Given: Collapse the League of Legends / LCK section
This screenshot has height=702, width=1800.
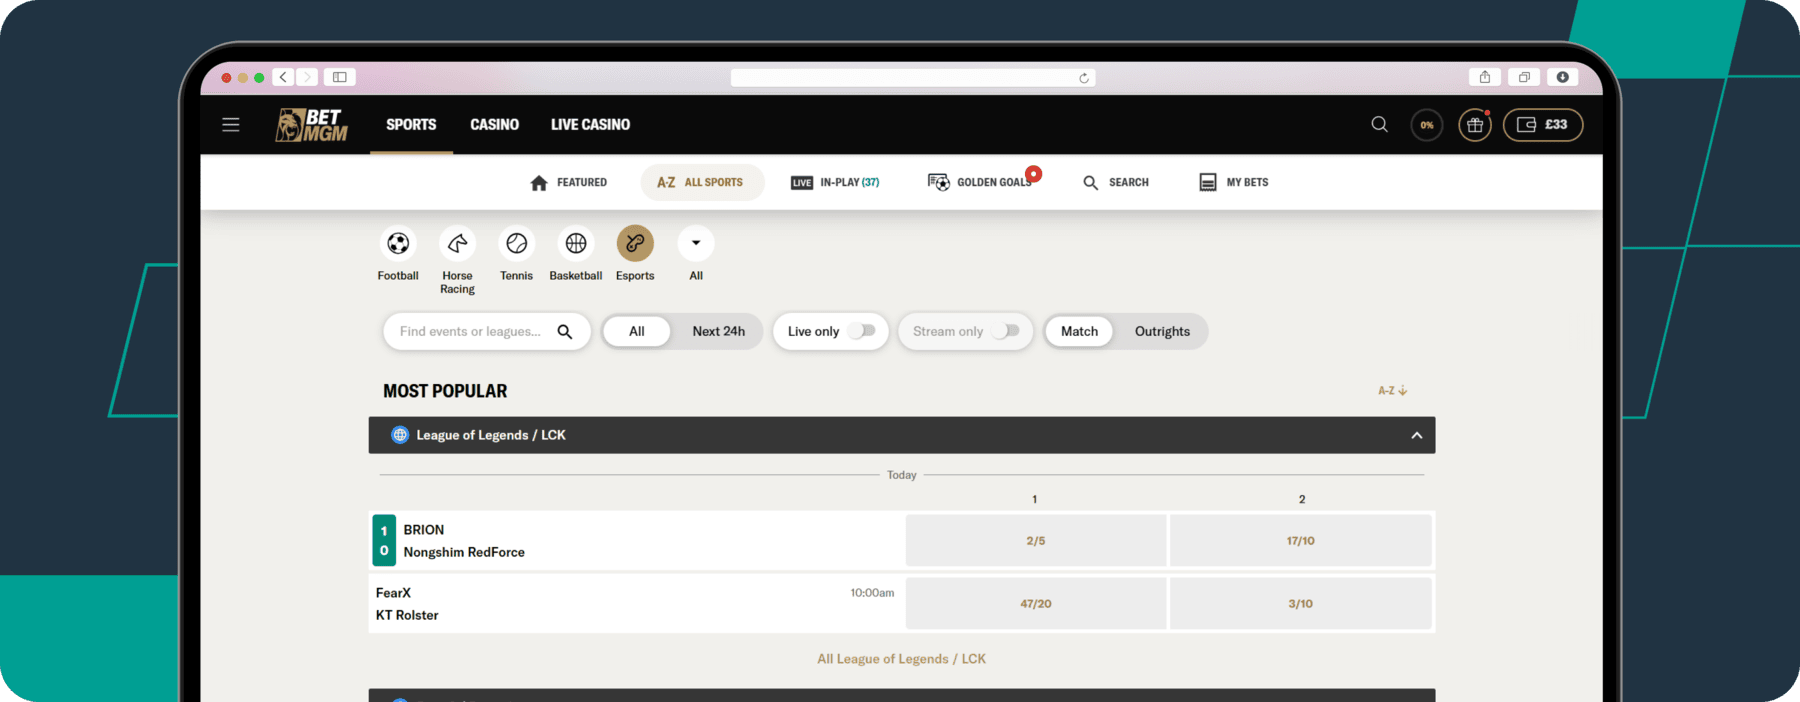Looking at the screenshot, I should point(1417,435).
